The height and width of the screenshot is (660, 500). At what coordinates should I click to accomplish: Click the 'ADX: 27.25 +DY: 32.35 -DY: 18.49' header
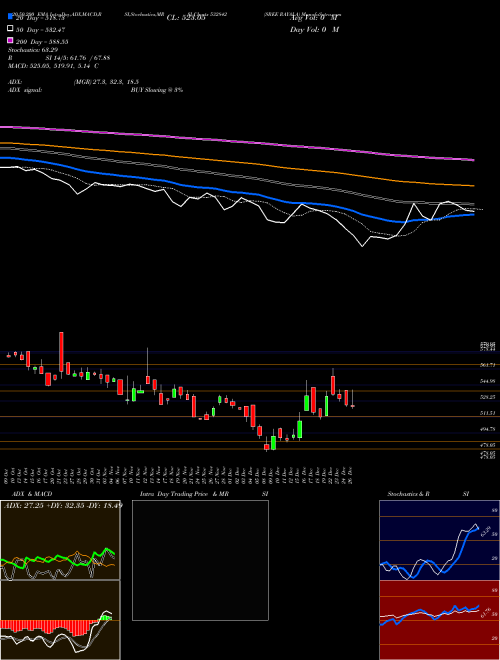[63, 505]
